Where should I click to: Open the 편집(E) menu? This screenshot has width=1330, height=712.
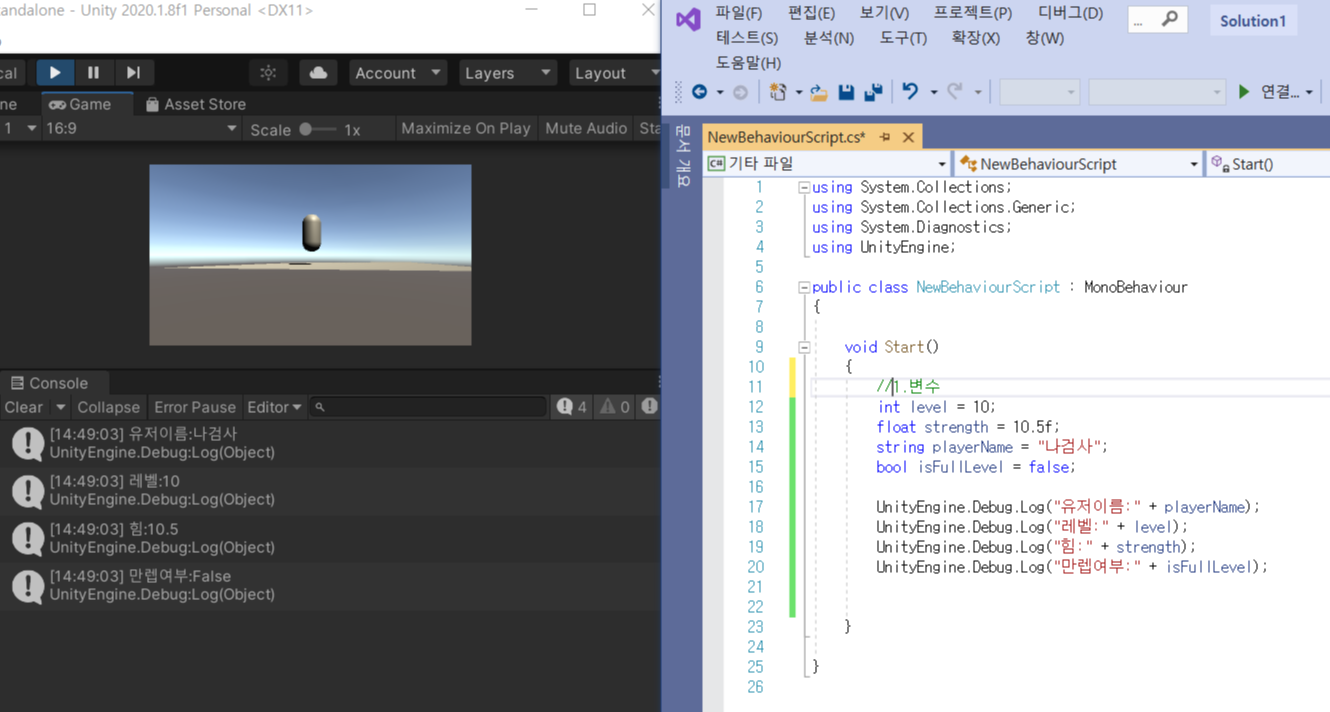[x=811, y=13]
